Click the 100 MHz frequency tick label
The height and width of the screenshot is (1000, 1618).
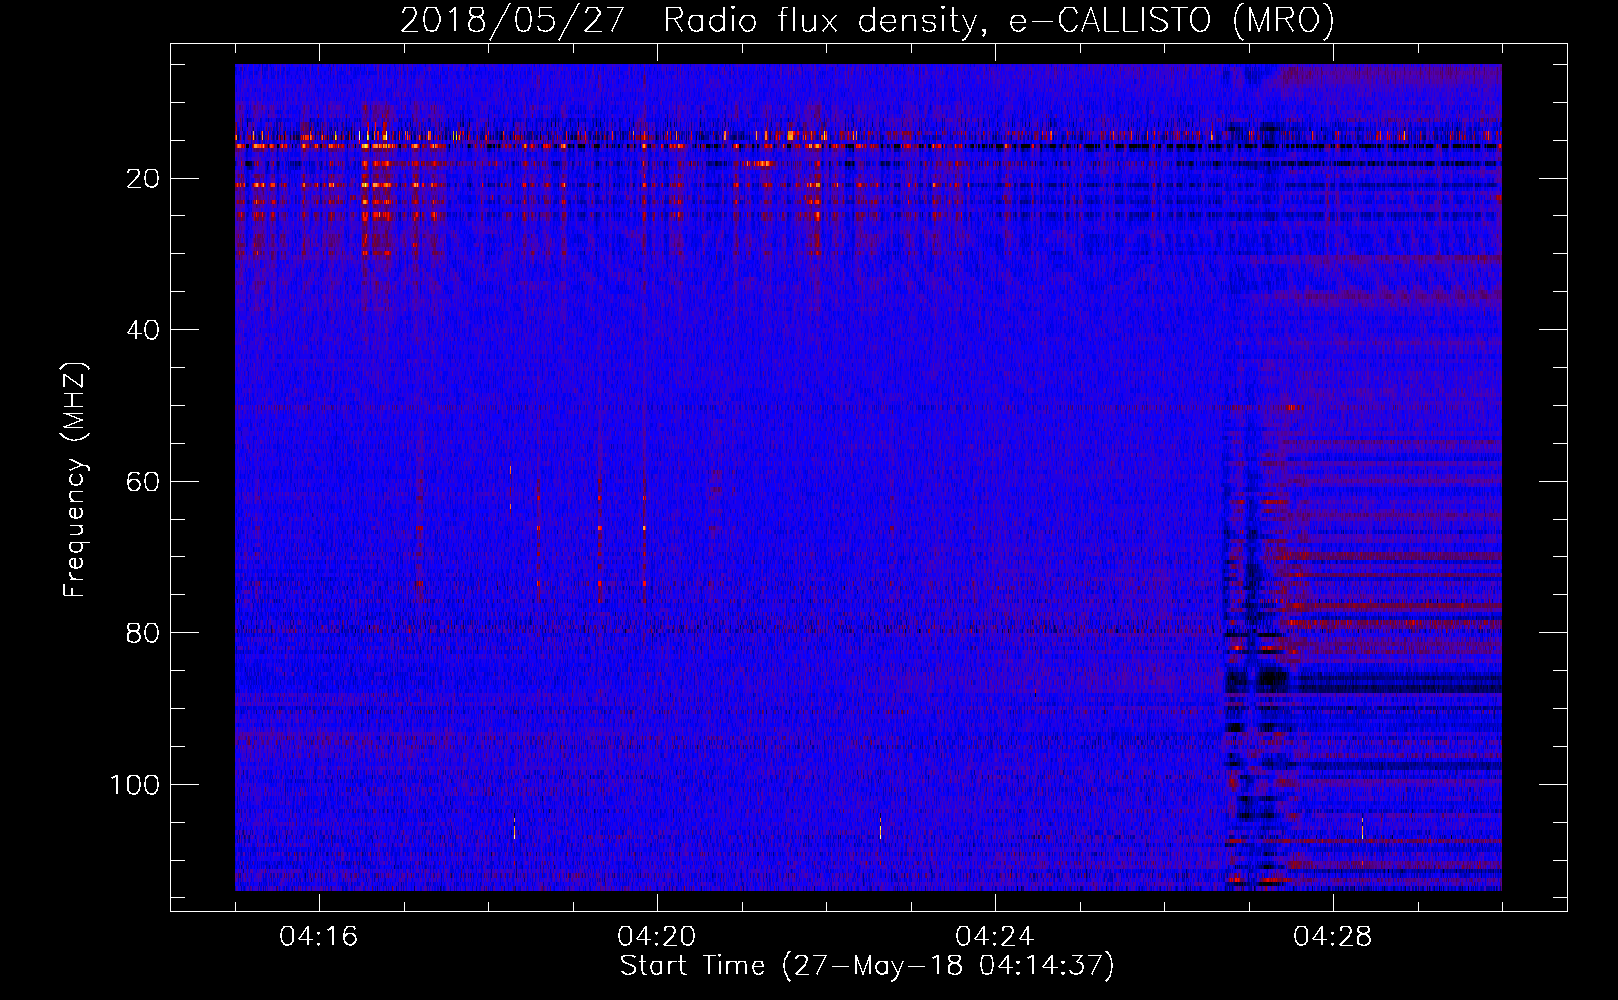tap(135, 785)
